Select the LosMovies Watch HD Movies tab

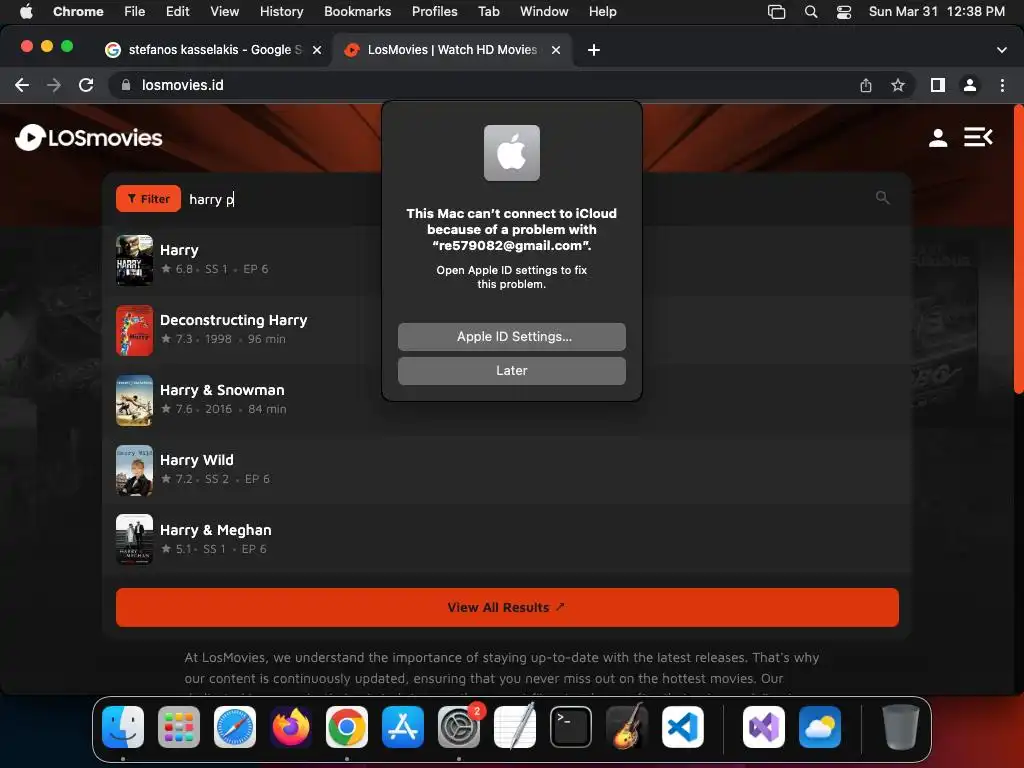pyautogui.click(x=452, y=50)
